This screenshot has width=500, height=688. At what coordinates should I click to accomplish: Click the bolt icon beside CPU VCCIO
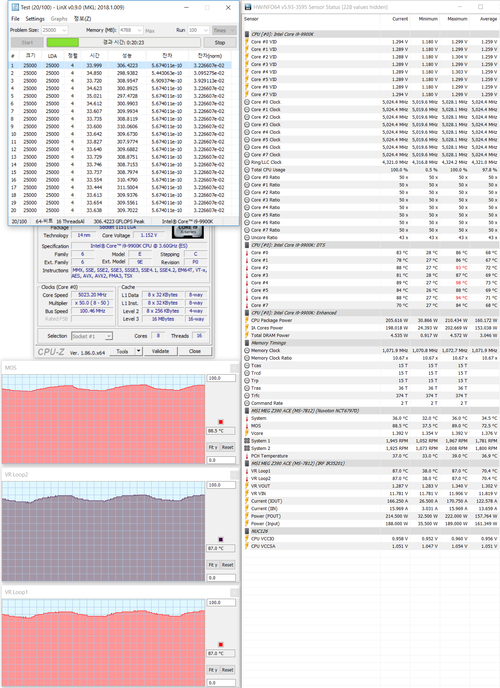(x=247, y=538)
